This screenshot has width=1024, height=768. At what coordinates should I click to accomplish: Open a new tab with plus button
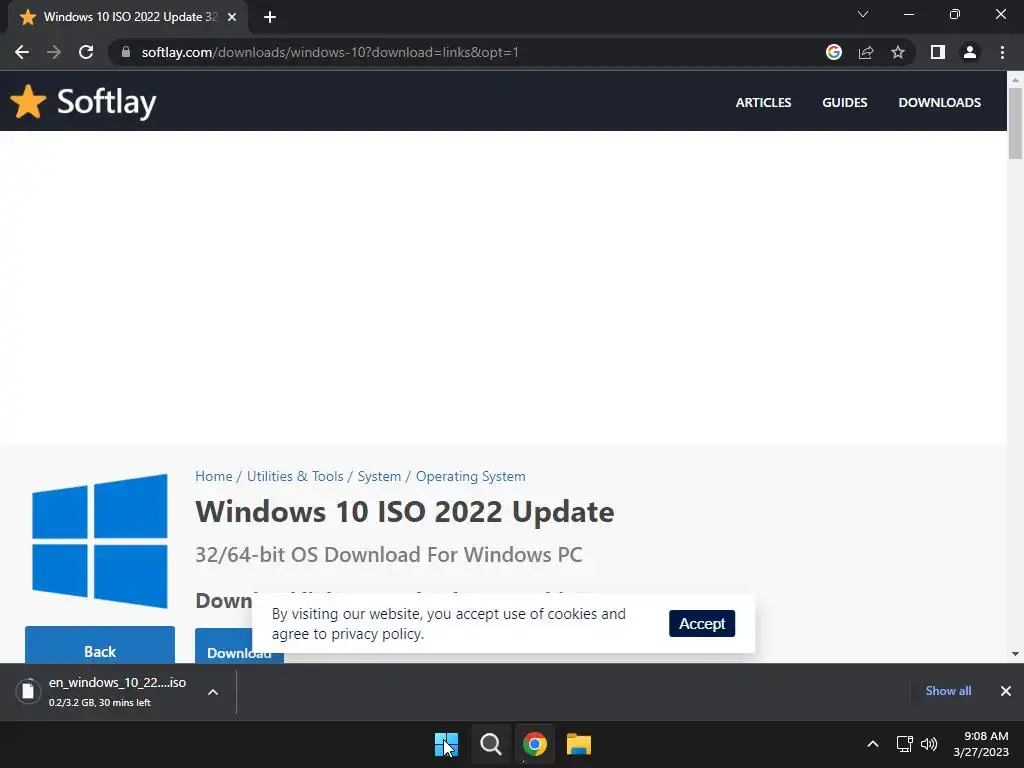[x=270, y=17]
